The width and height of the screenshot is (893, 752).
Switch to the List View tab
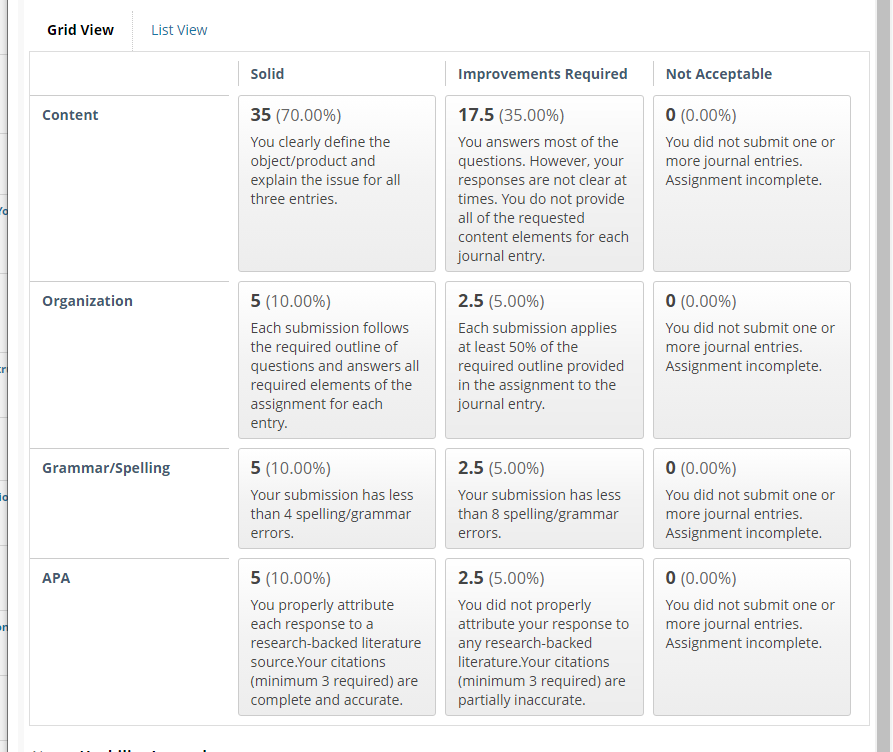coord(179,30)
